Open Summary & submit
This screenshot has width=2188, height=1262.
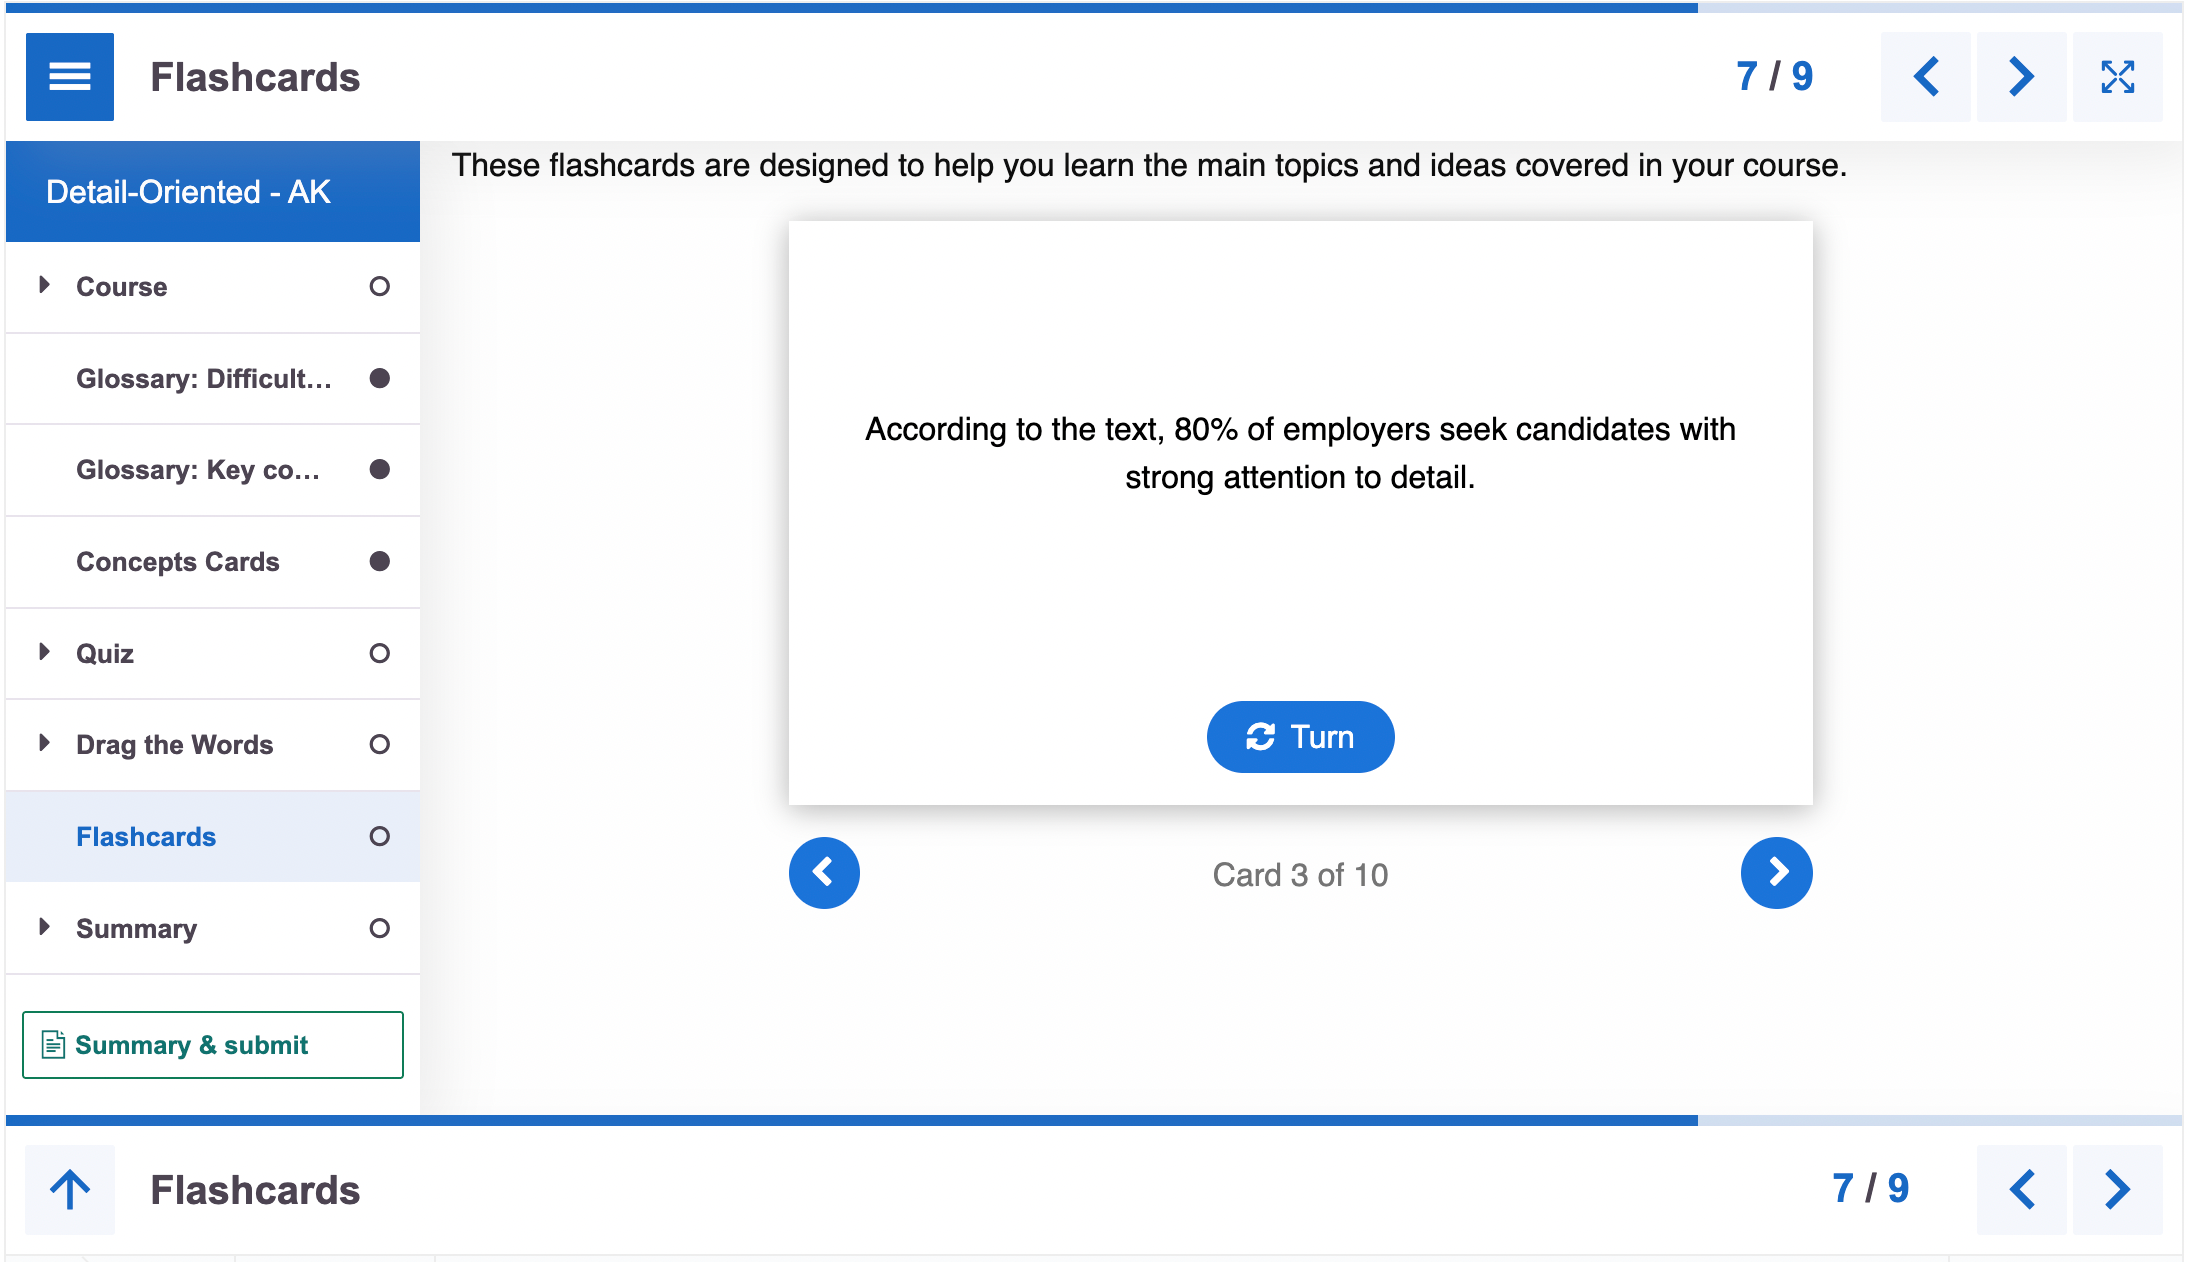pyautogui.click(x=212, y=1045)
